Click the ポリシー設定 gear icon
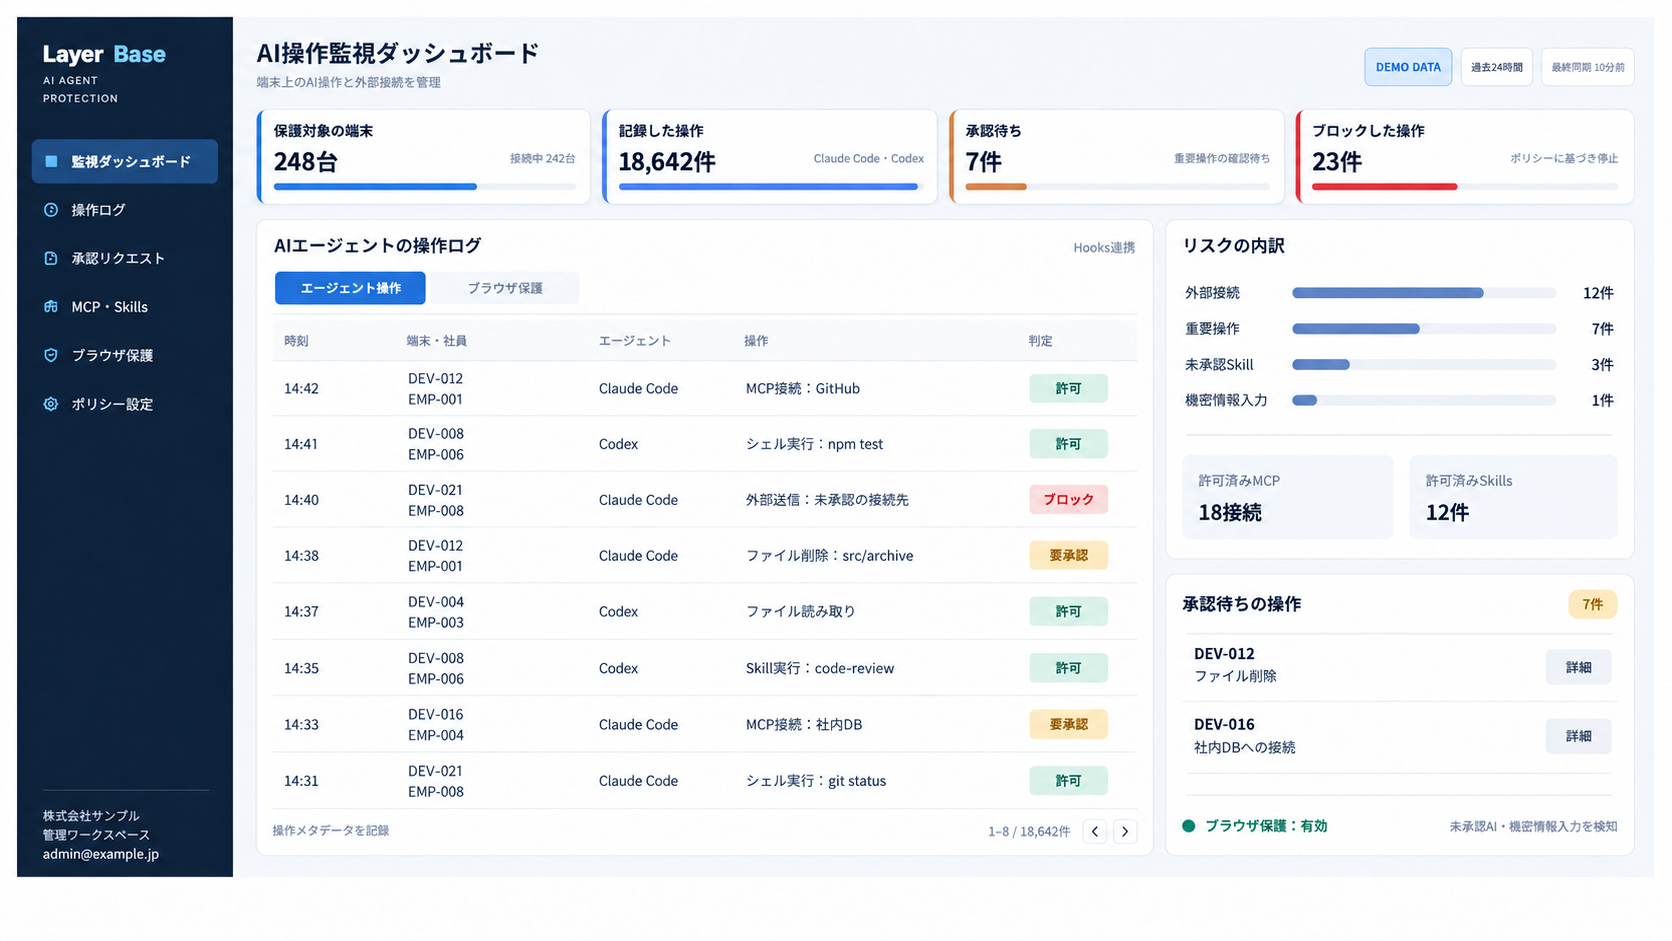1672x941 pixels. tap(51, 404)
